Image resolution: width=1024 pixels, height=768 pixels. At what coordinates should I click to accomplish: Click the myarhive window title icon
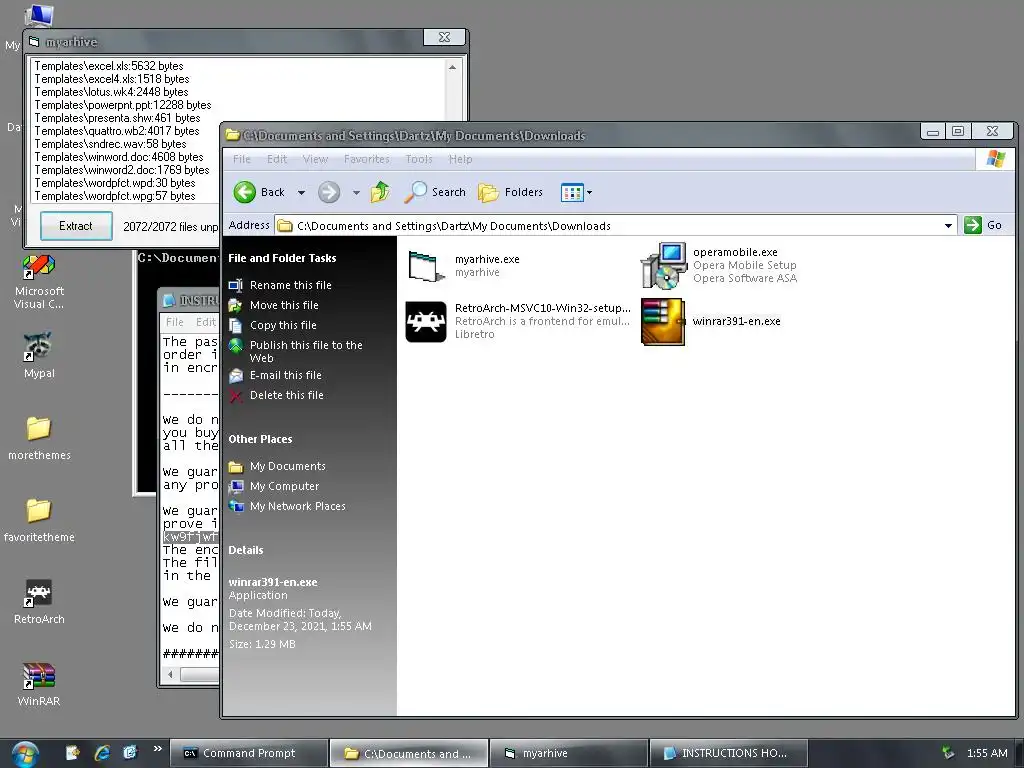pyautogui.click(x=34, y=42)
